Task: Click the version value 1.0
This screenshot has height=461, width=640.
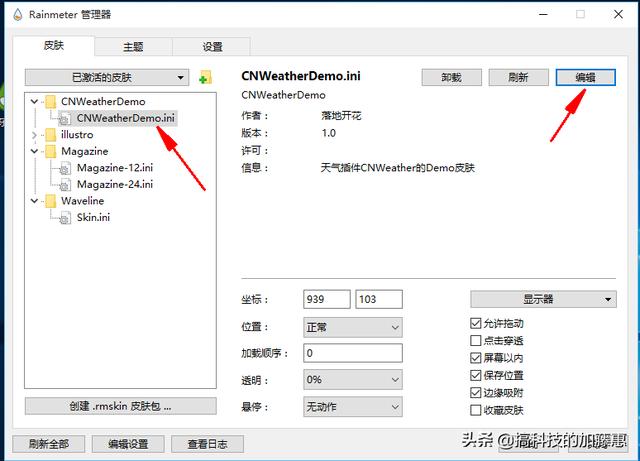Action: click(329, 133)
